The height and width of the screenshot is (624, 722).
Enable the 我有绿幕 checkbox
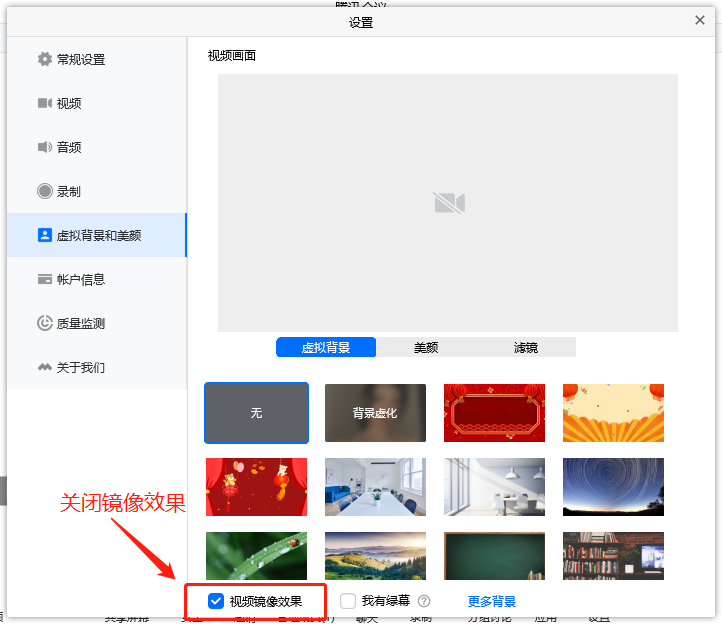[x=348, y=601]
